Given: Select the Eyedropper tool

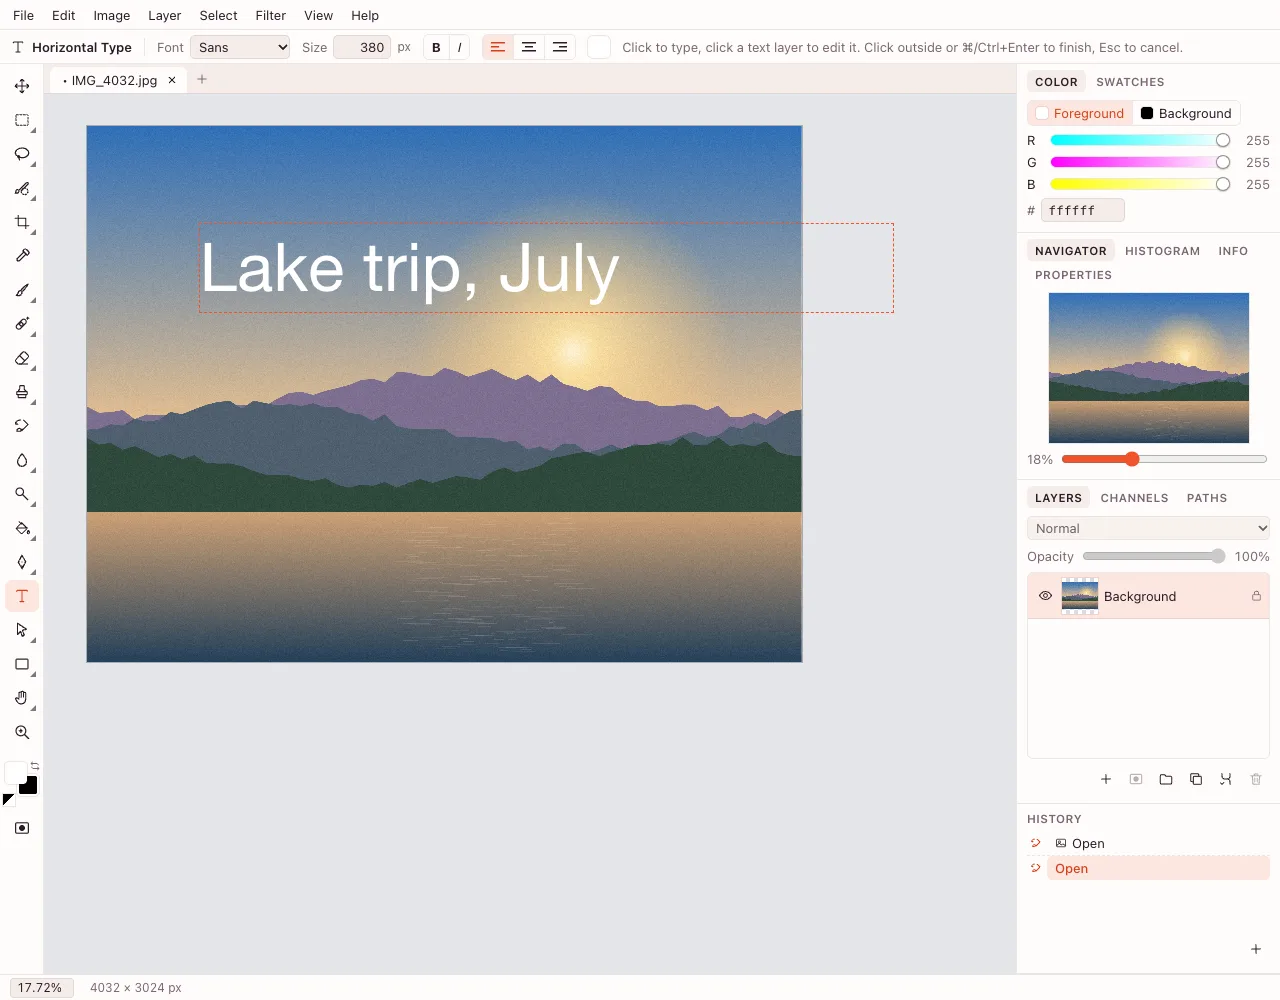Looking at the screenshot, I should click(22, 256).
